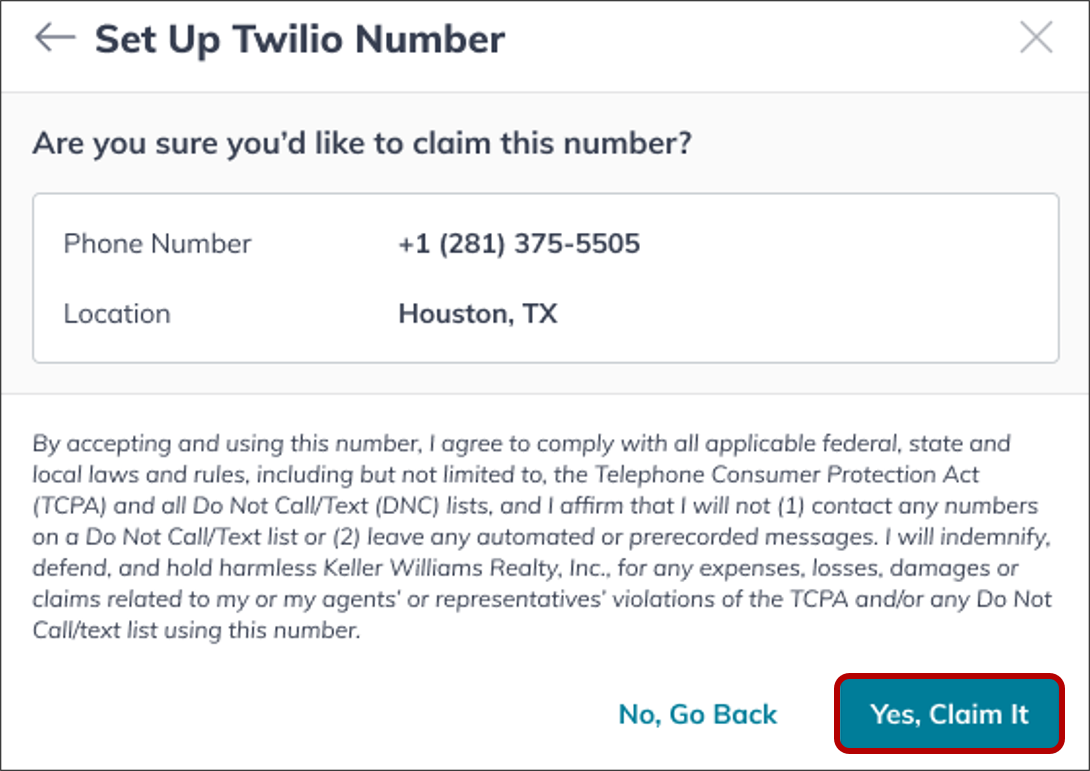The height and width of the screenshot is (771, 1090).
Task: Click the Houston, TX location value
Action: tap(477, 313)
